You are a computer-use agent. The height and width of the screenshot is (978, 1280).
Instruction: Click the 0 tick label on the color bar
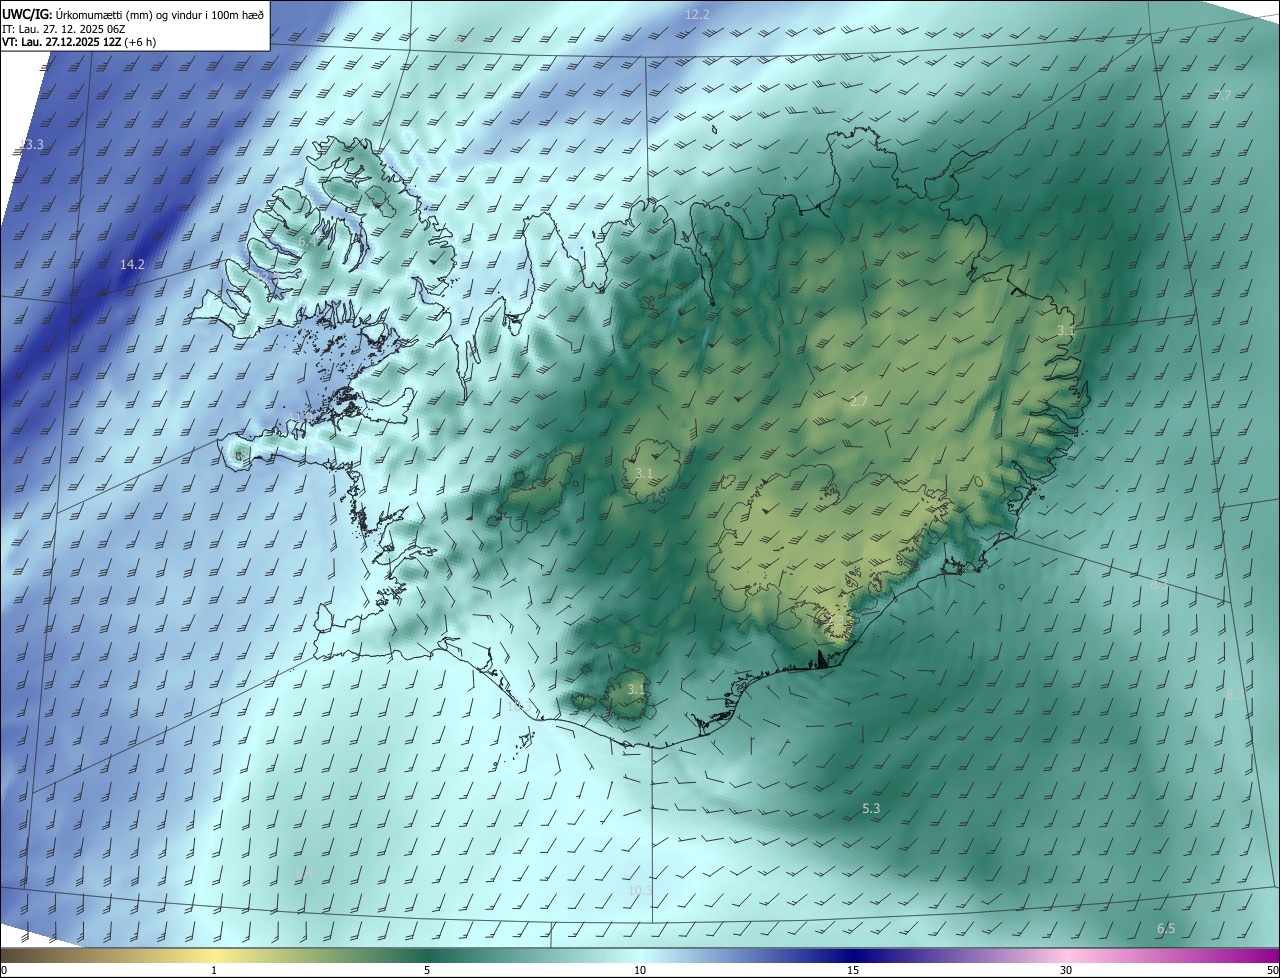click(4, 971)
